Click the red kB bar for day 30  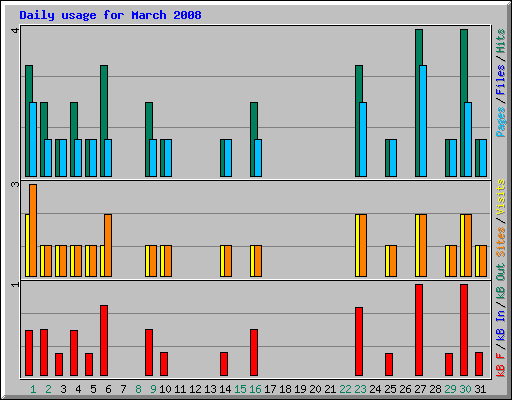tap(464, 330)
